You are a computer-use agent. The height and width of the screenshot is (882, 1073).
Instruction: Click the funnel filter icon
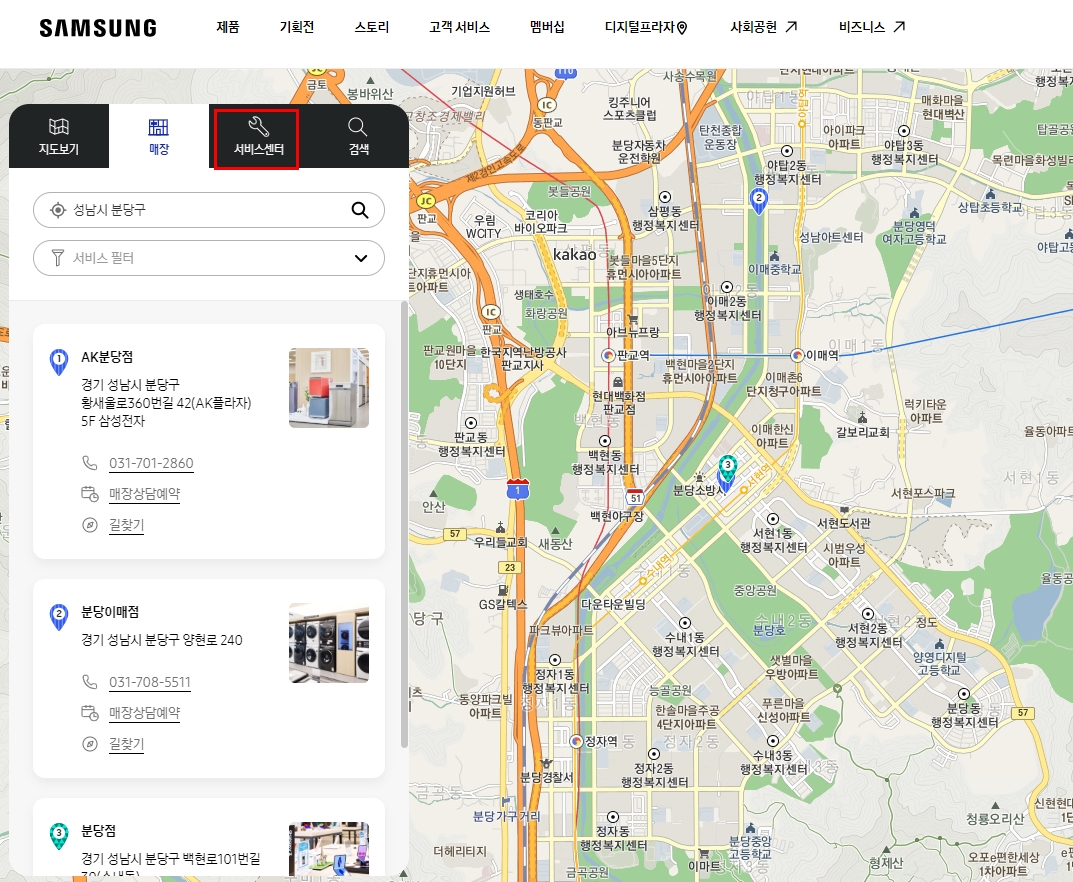(58, 258)
